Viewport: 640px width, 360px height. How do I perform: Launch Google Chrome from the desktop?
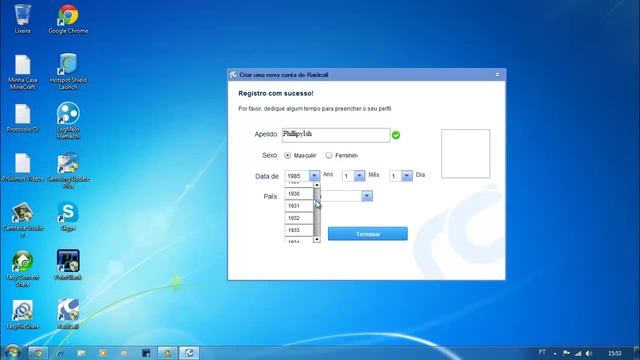pyautogui.click(x=68, y=19)
